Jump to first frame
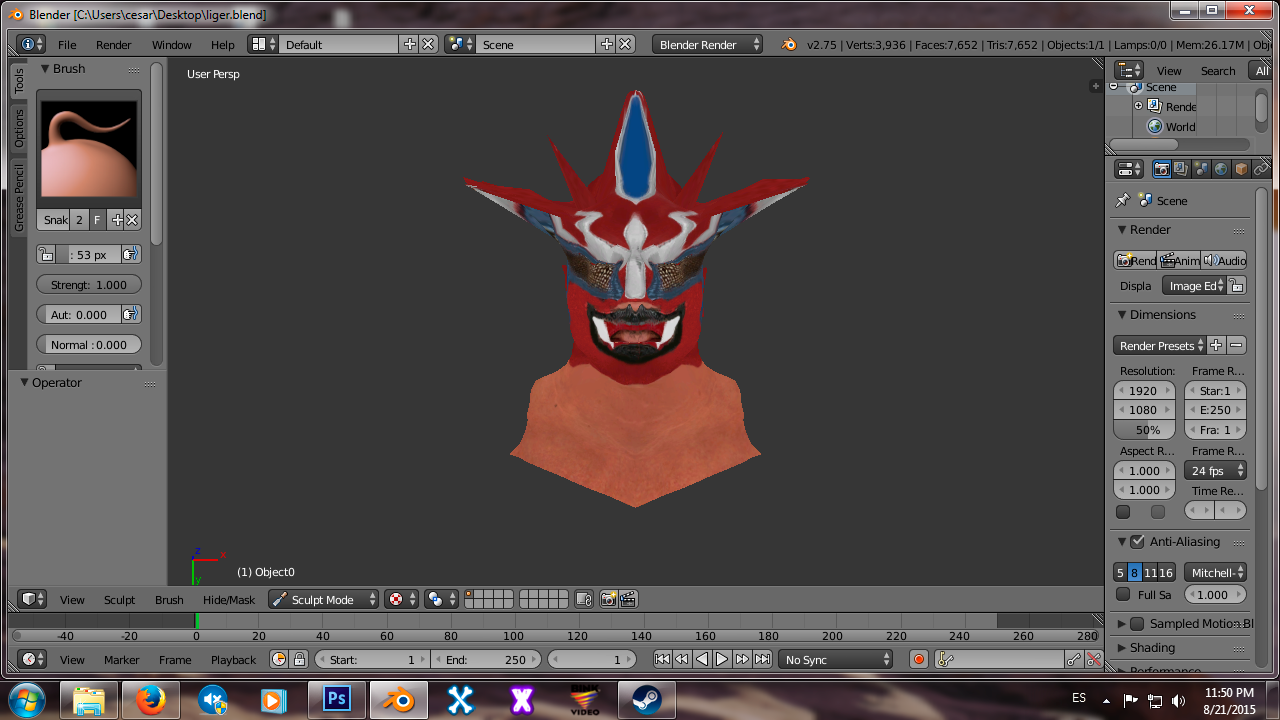The height and width of the screenshot is (720, 1280). [x=662, y=659]
